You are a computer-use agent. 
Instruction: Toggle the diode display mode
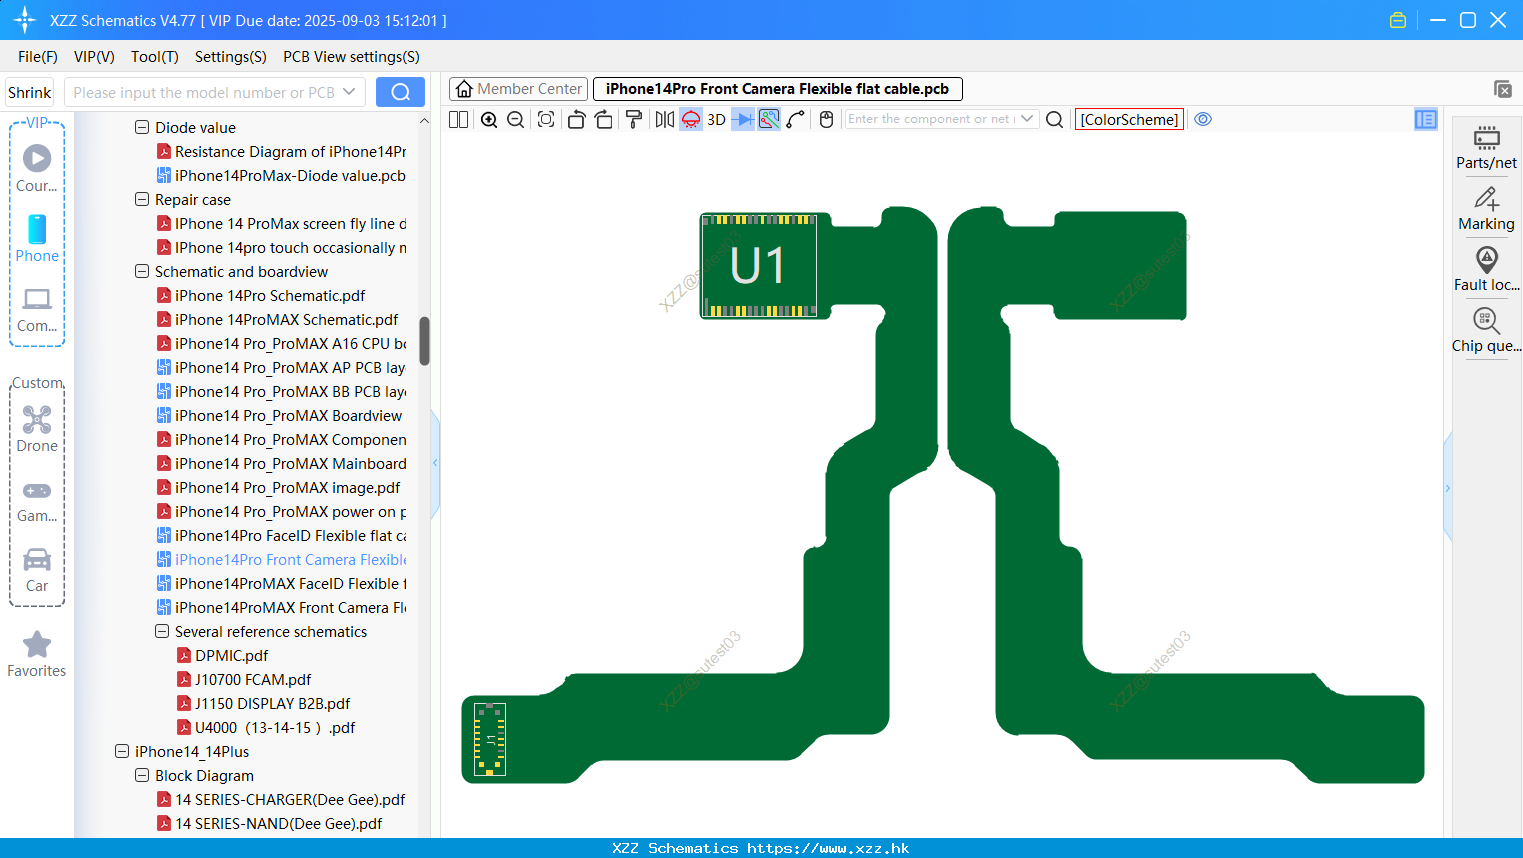click(x=743, y=119)
